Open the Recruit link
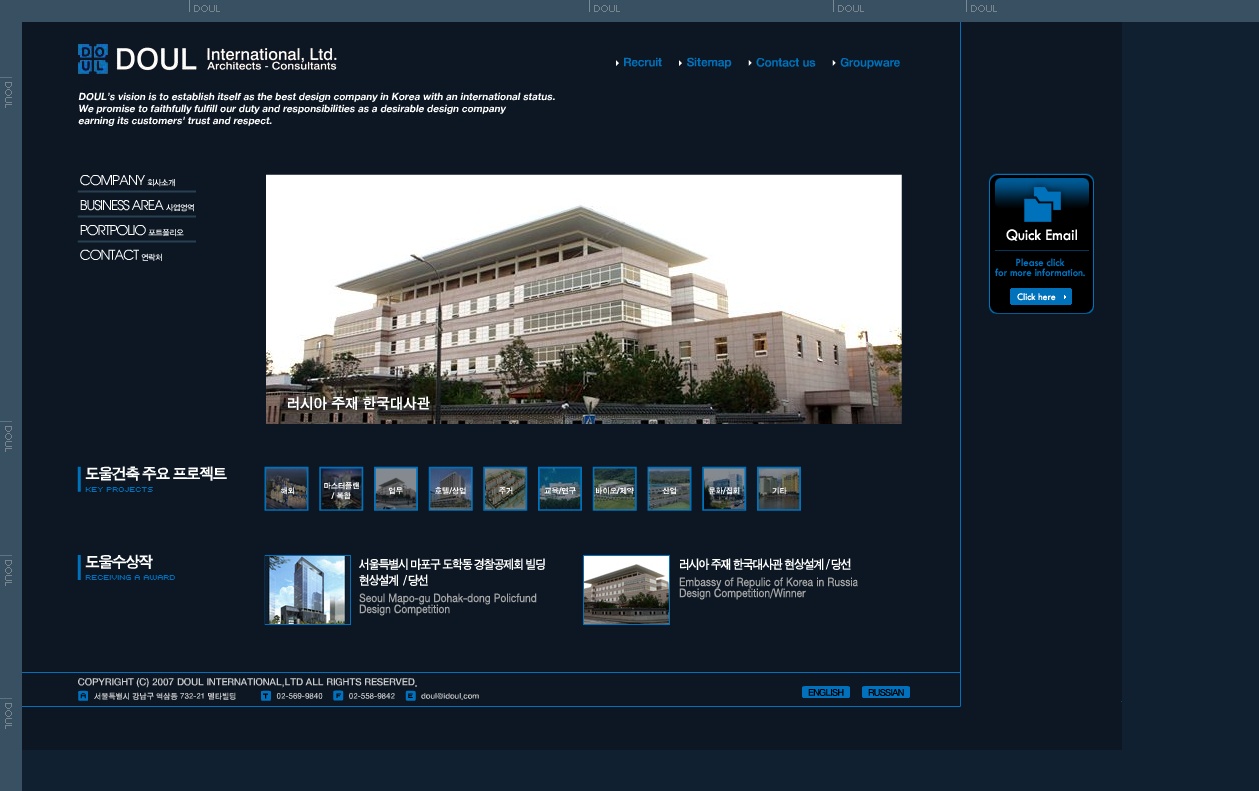1259x791 pixels. click(642, 62)
